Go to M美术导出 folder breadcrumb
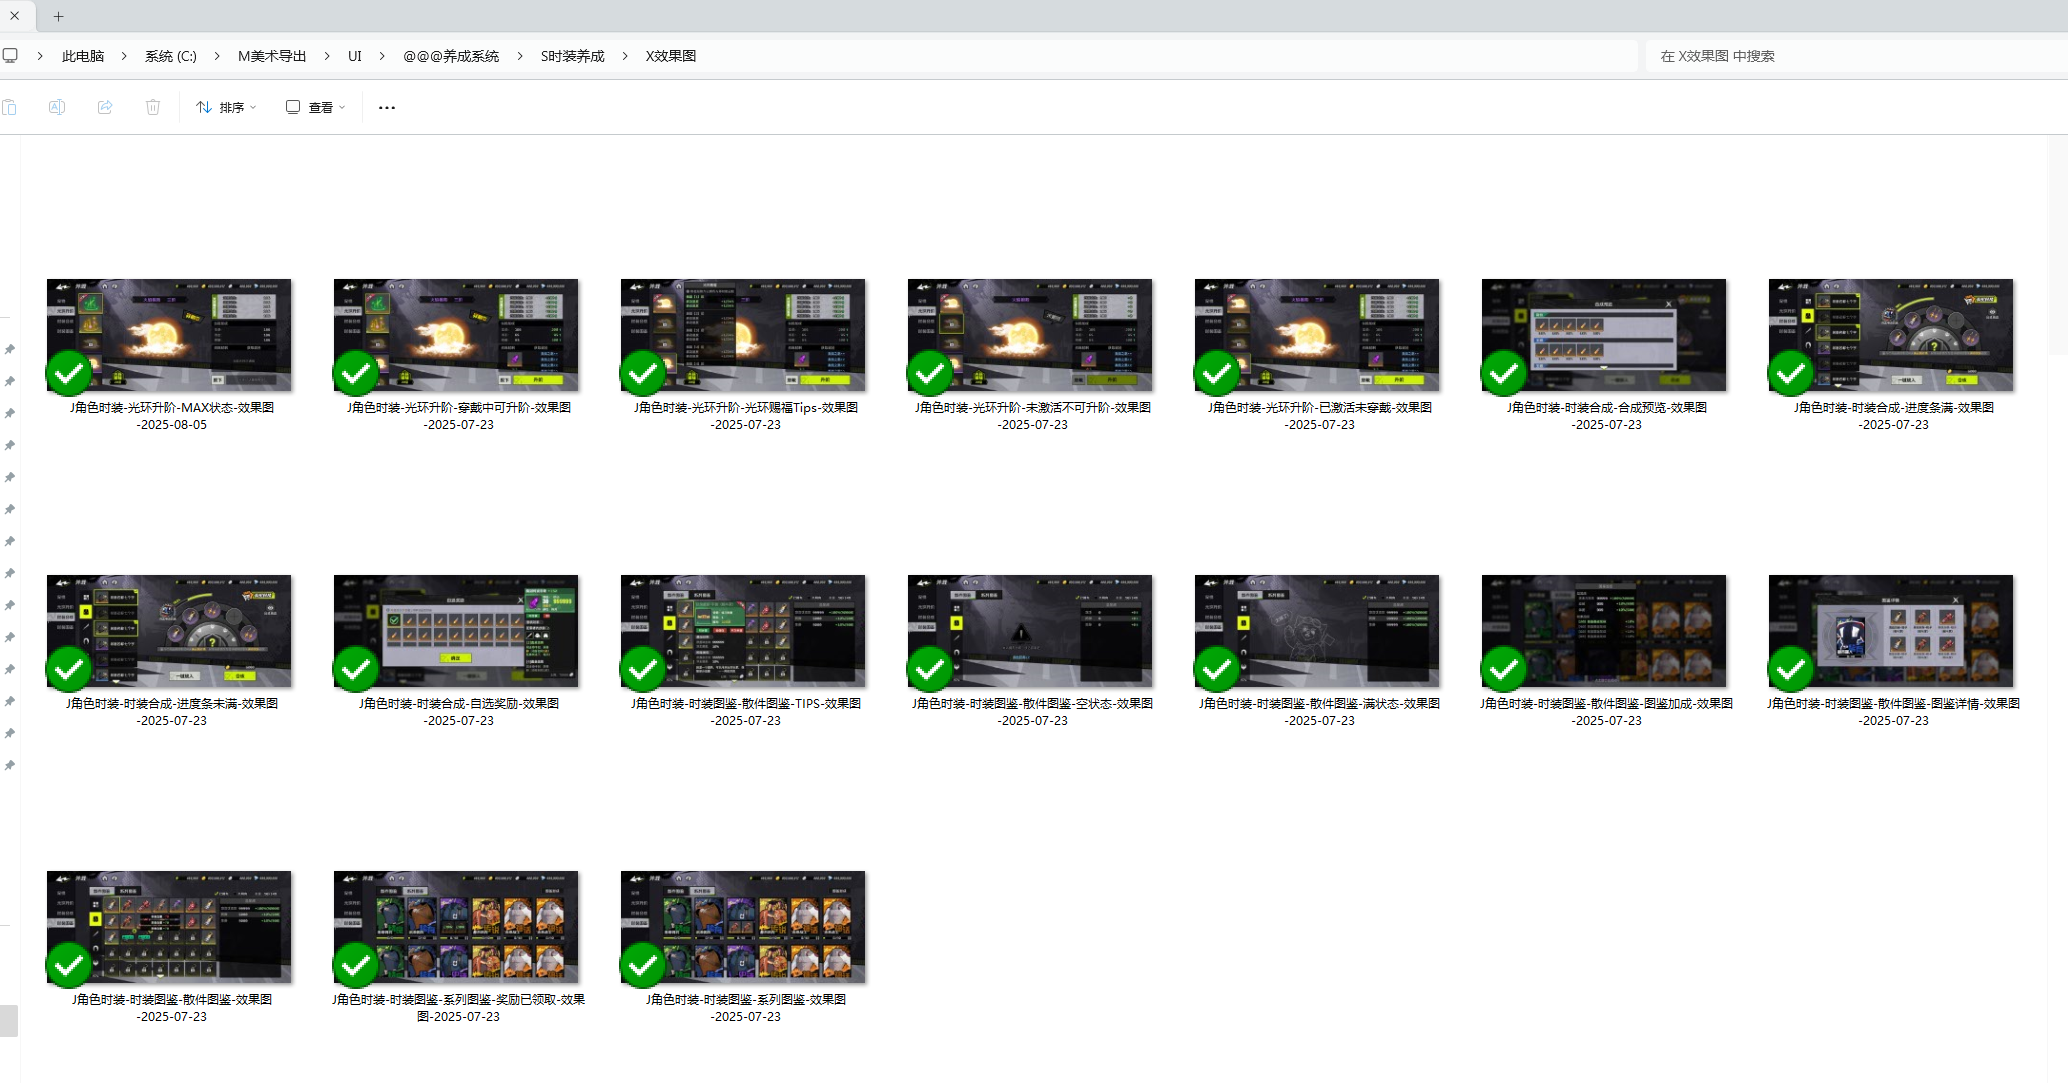The height and width of the screenshot is (1083, 2068). point(272,56)
